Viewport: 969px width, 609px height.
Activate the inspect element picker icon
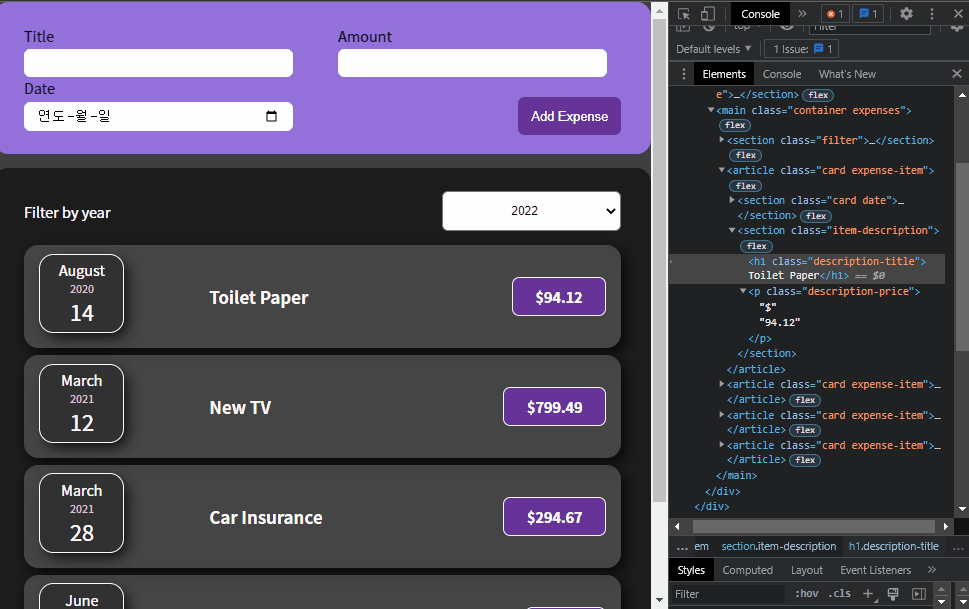[683, 14]
